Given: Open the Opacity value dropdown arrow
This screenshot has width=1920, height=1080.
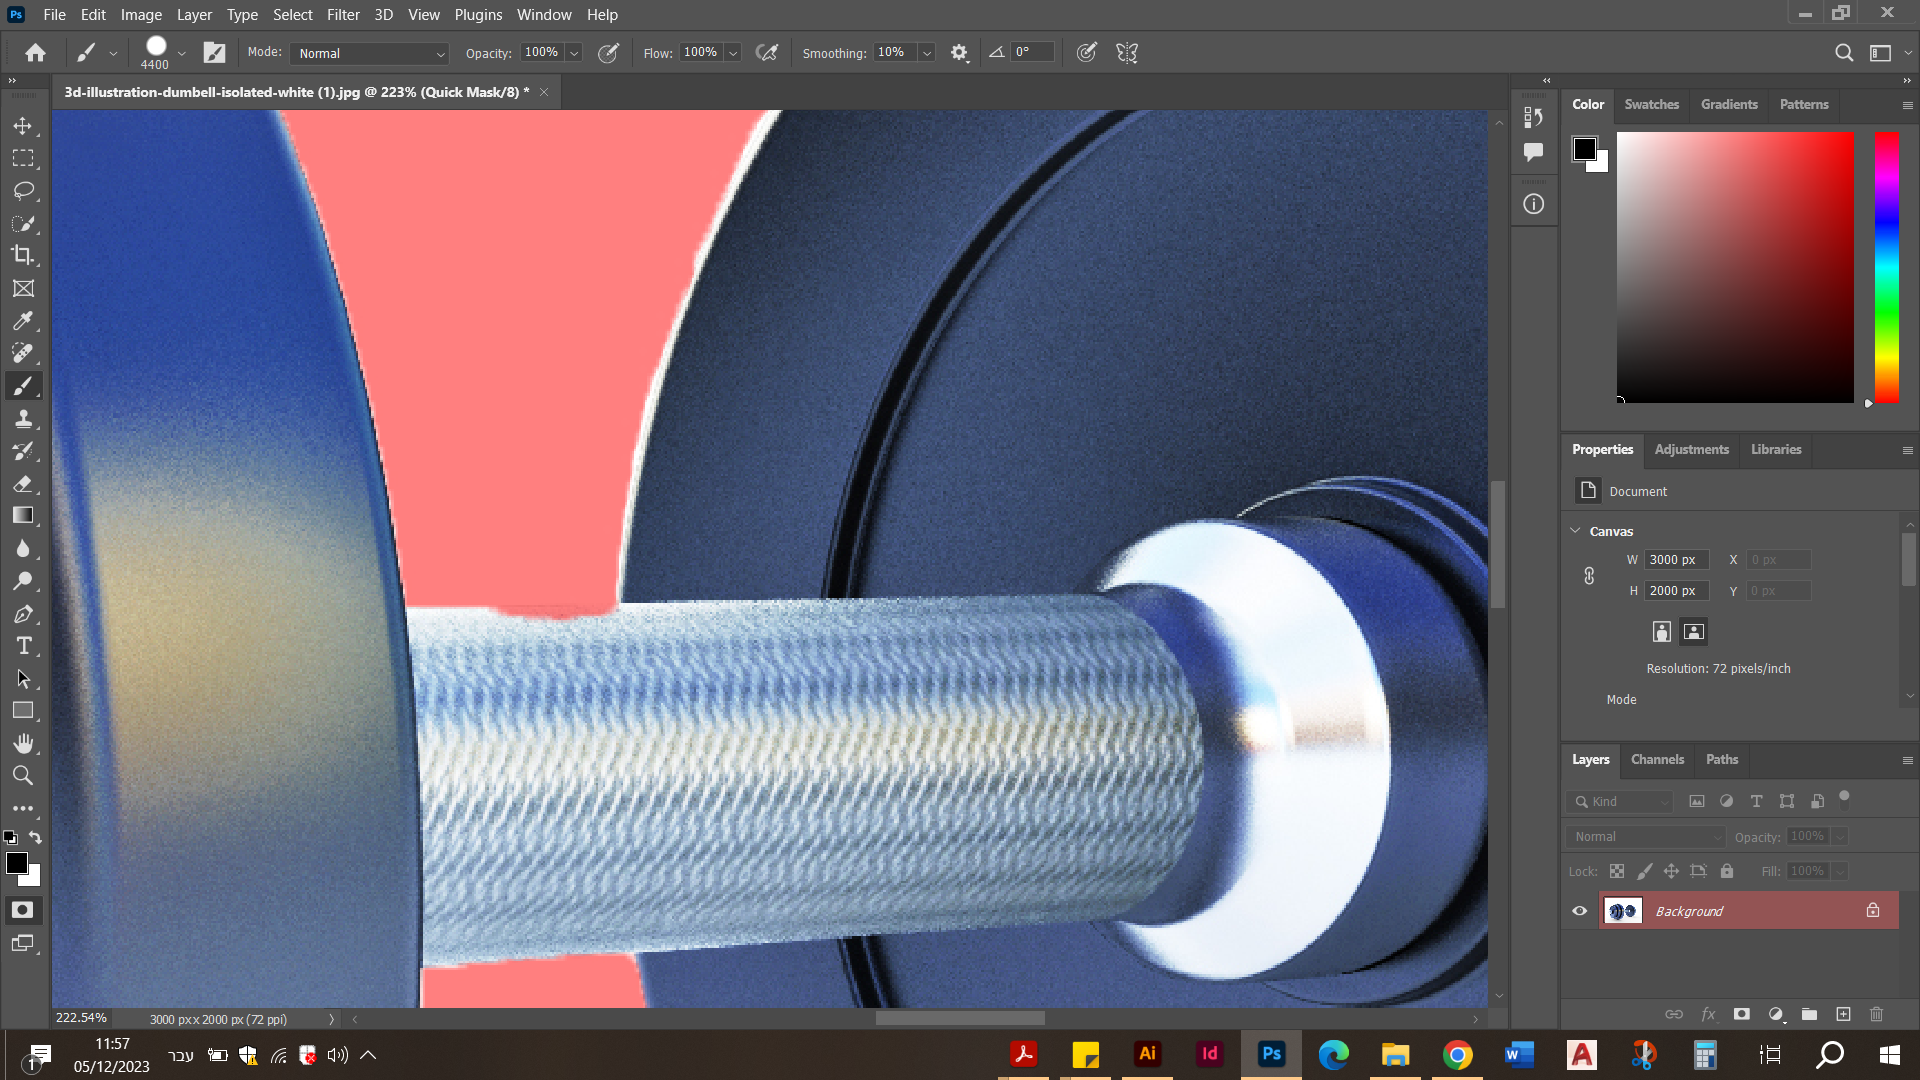Looking at the screenshot, I should click(x=574, y=53).
